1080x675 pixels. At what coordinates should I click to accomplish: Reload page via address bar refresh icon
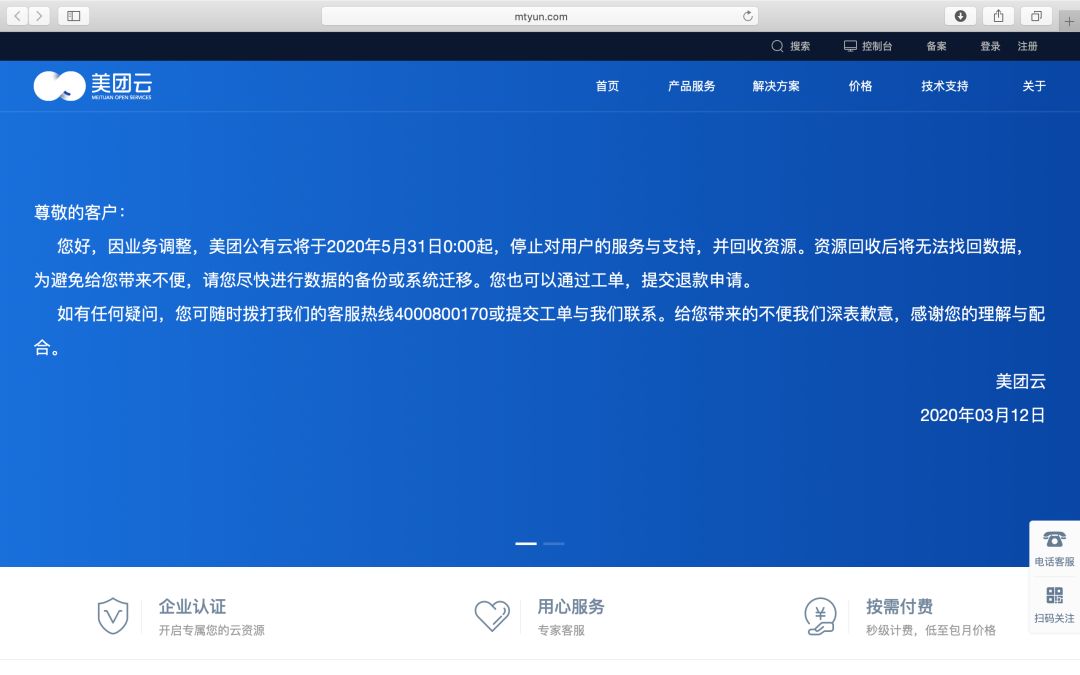(x=747, y=16)
